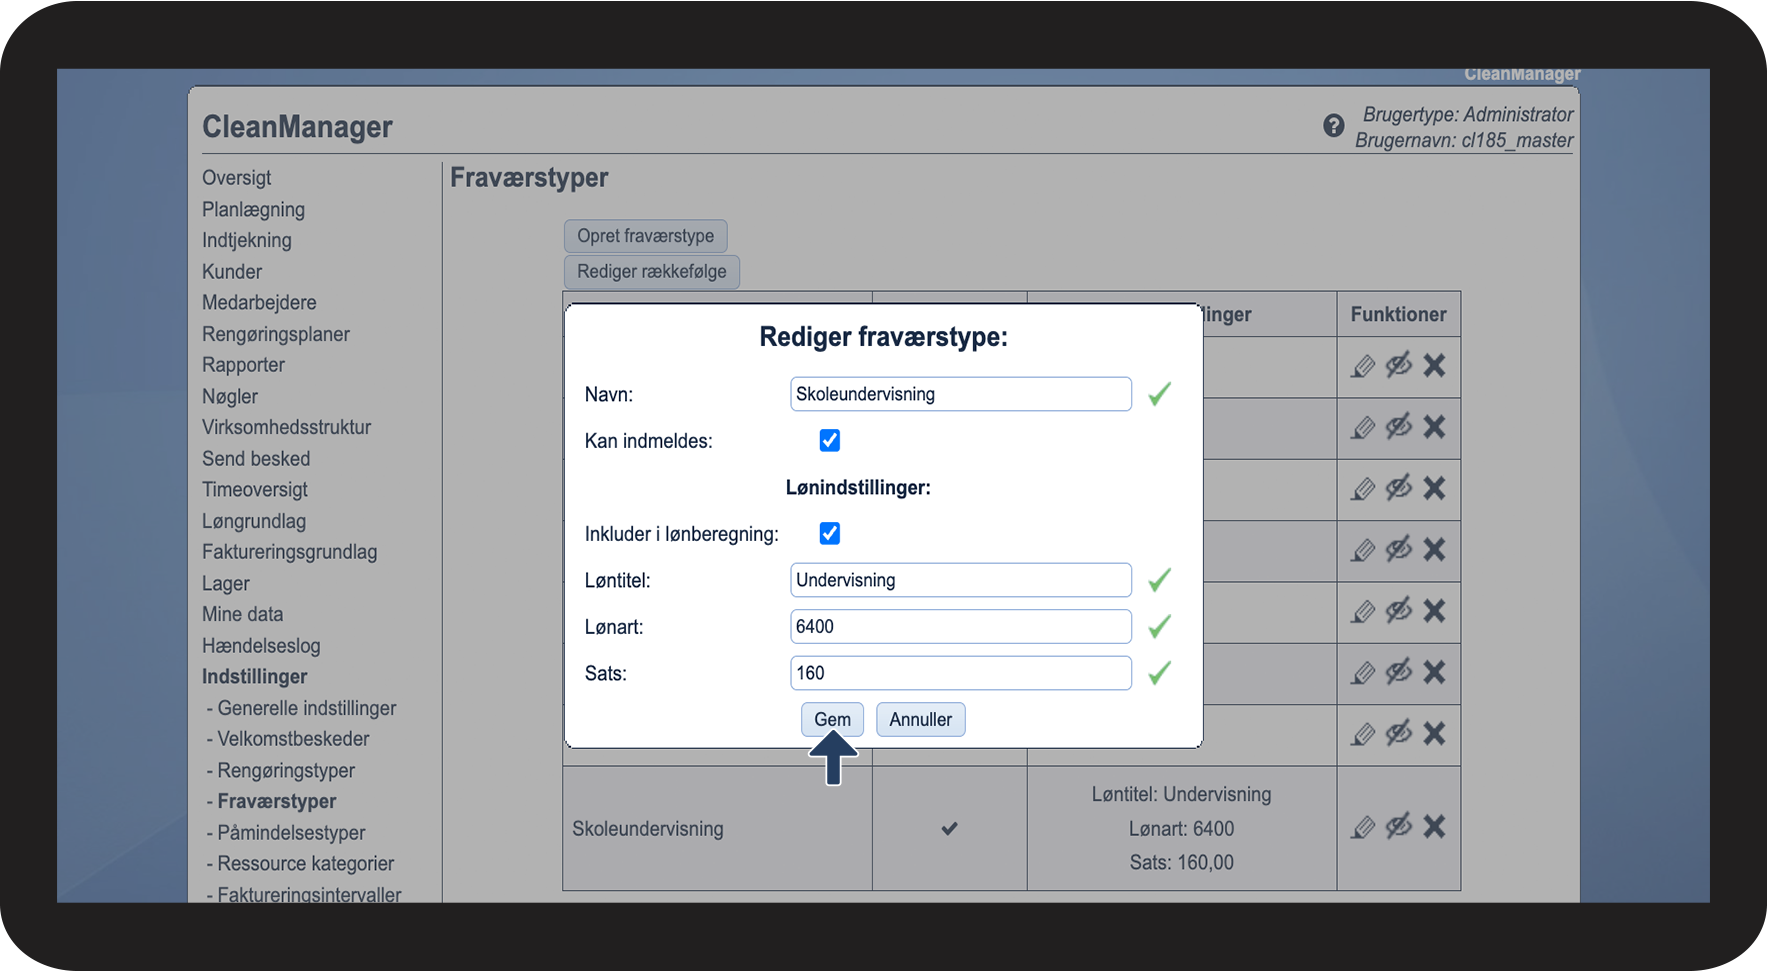This screenshot has width=1767, height=971.
Task: Open Timeoversigt in the sidebar
Action: [x=255, y=490]
